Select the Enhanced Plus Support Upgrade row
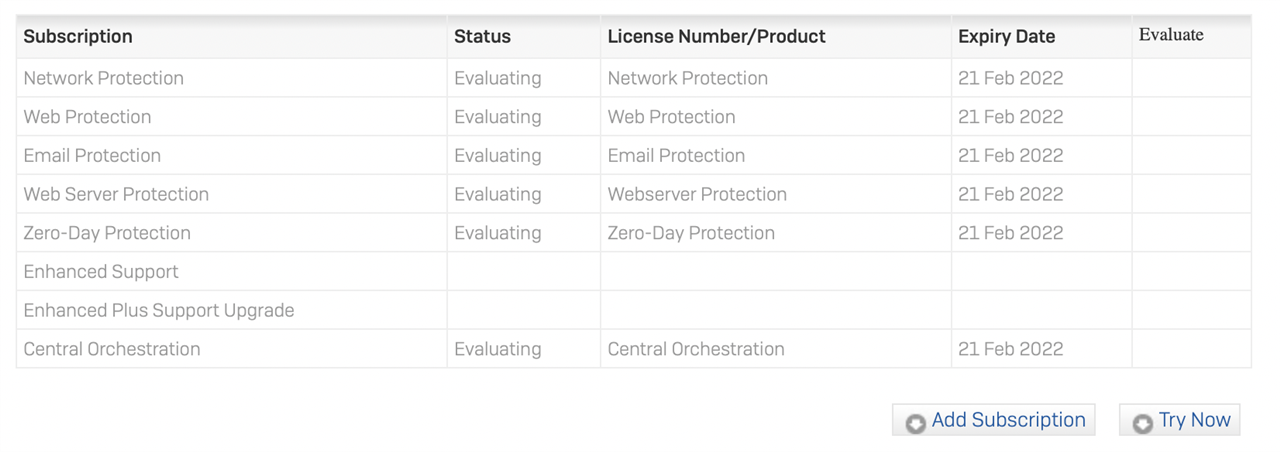This screenshot has width=1280, height=452. [633, 311]
